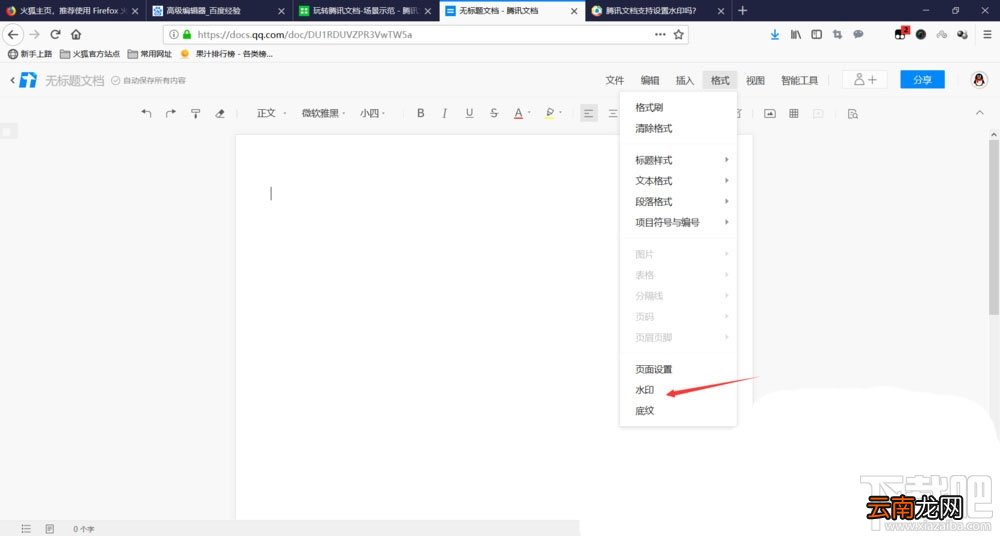Open the 新手上路 bookmark

pos(30,54)
